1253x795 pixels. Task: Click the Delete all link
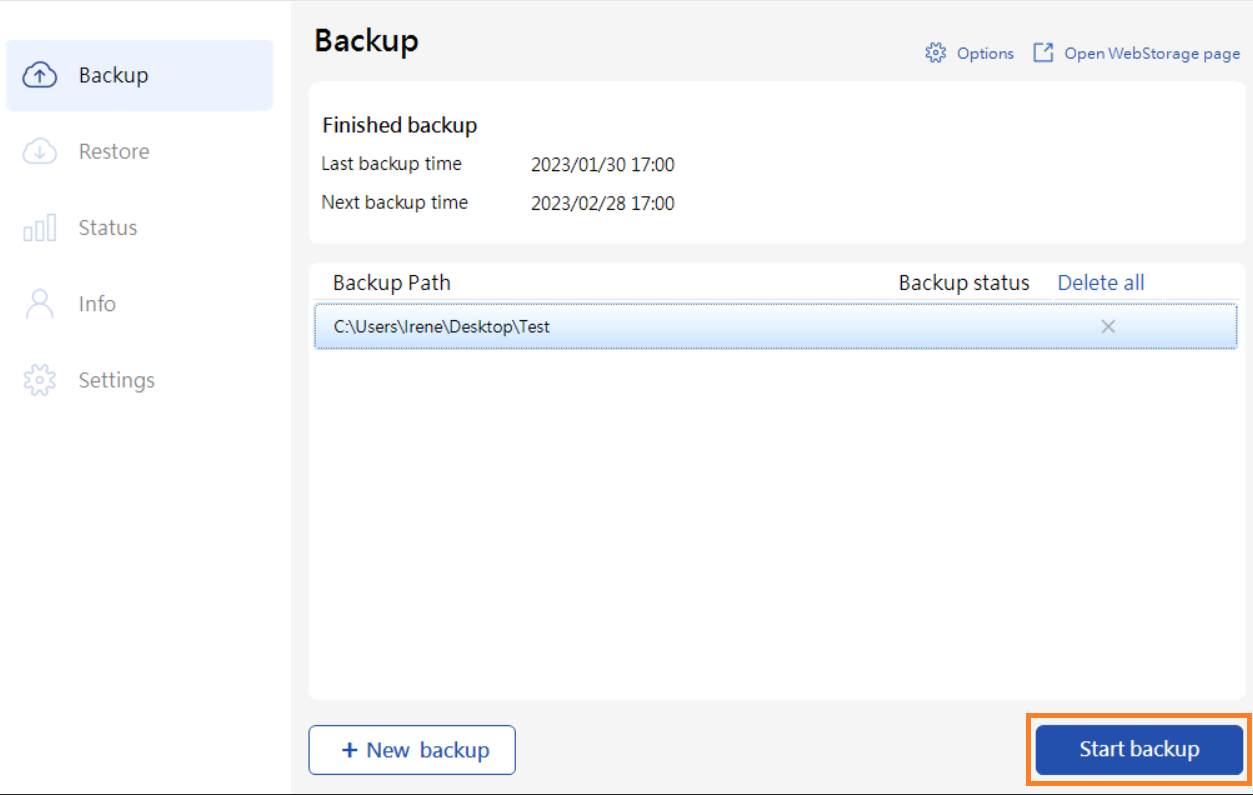click(1101, 283)
